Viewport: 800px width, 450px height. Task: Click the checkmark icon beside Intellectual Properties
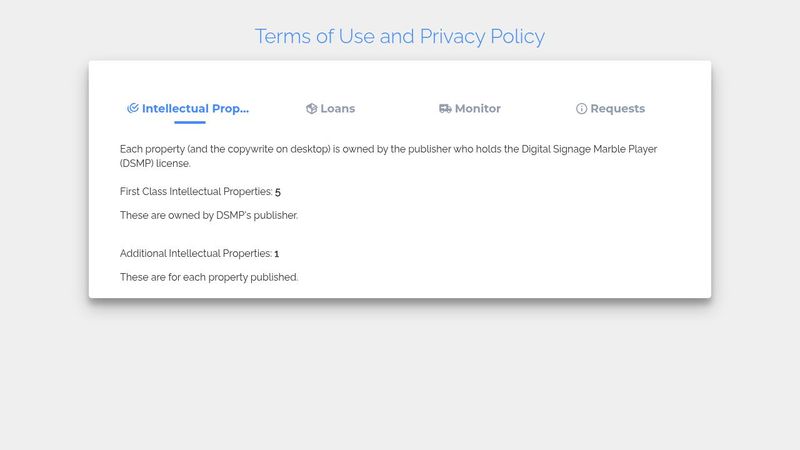[x=132, y=108]
